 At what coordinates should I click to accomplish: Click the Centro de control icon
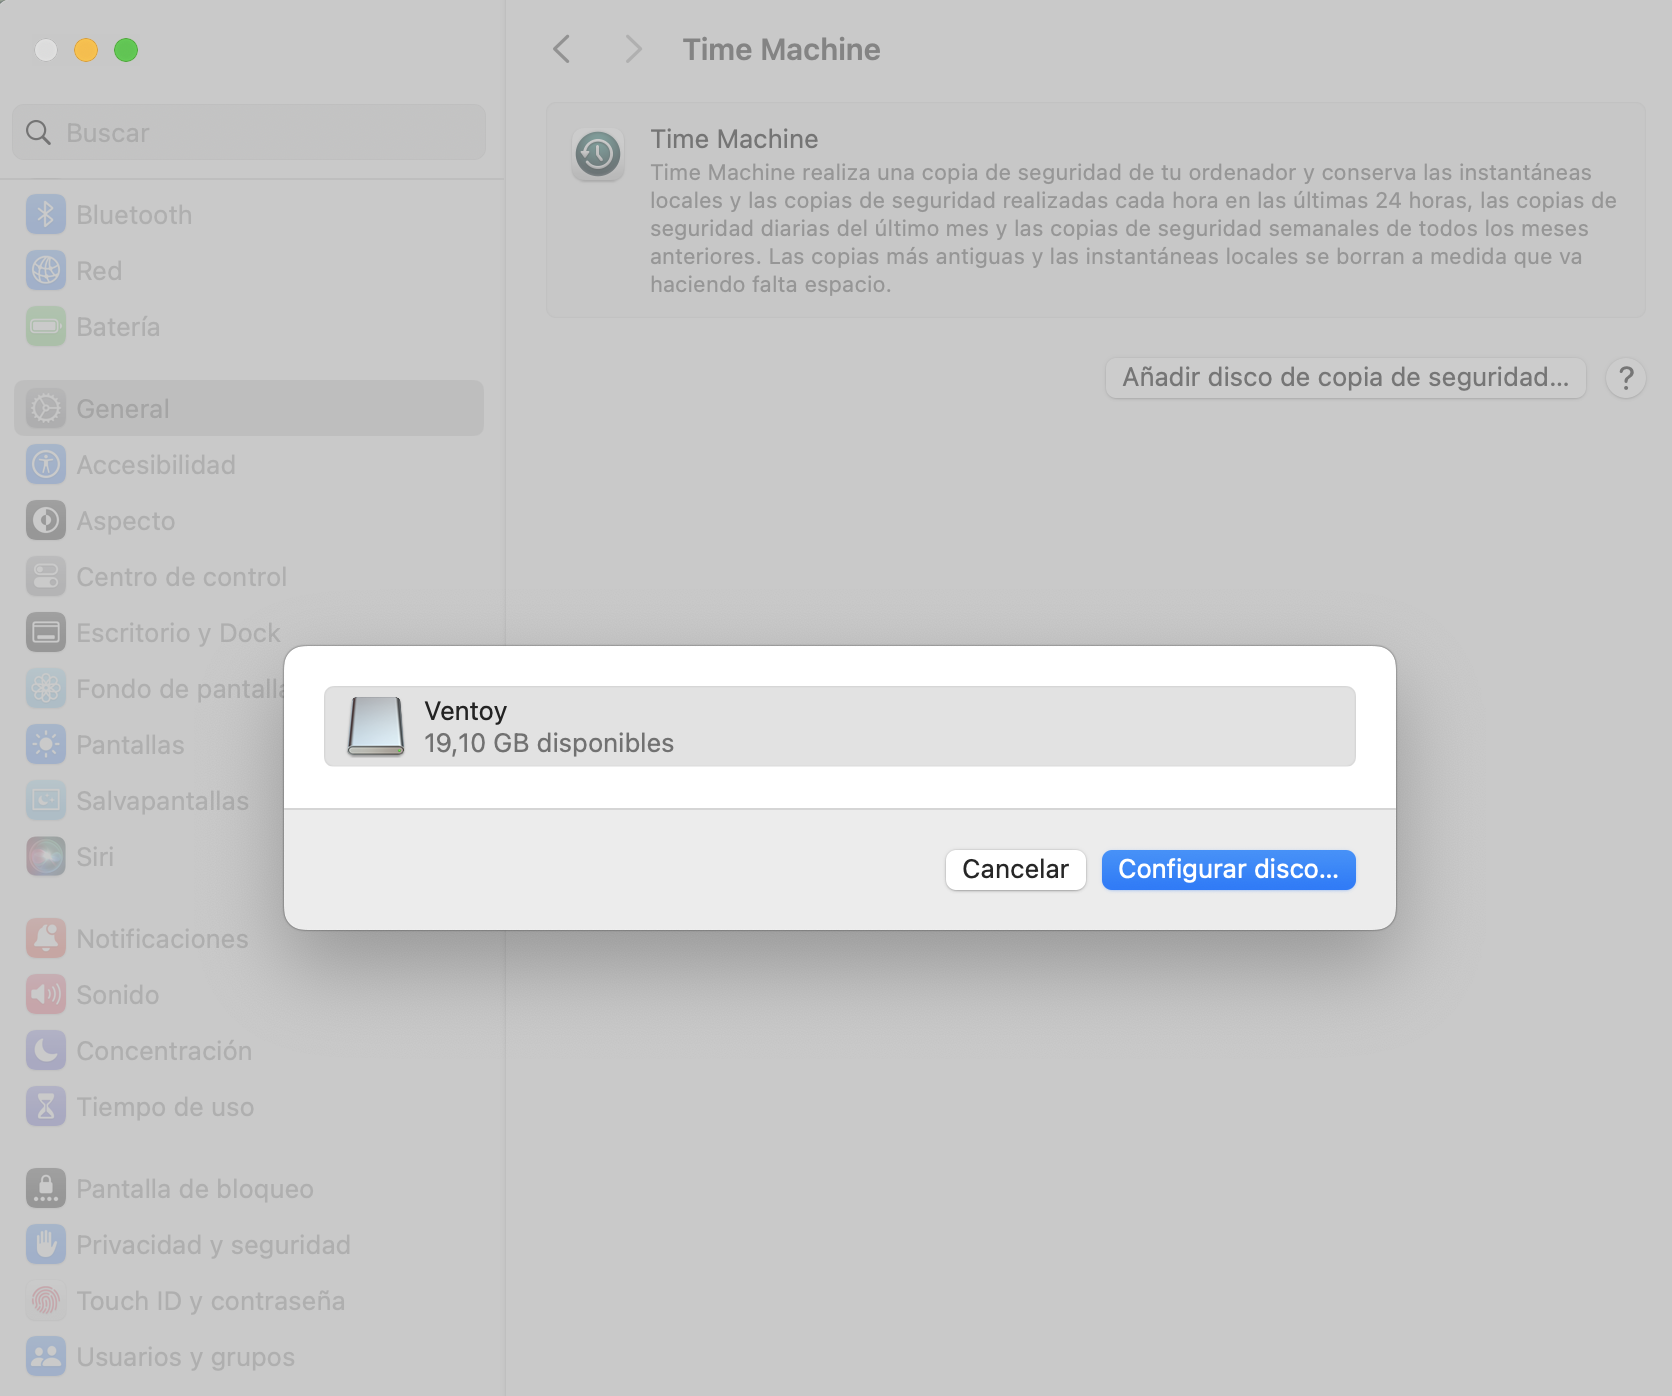46,577
